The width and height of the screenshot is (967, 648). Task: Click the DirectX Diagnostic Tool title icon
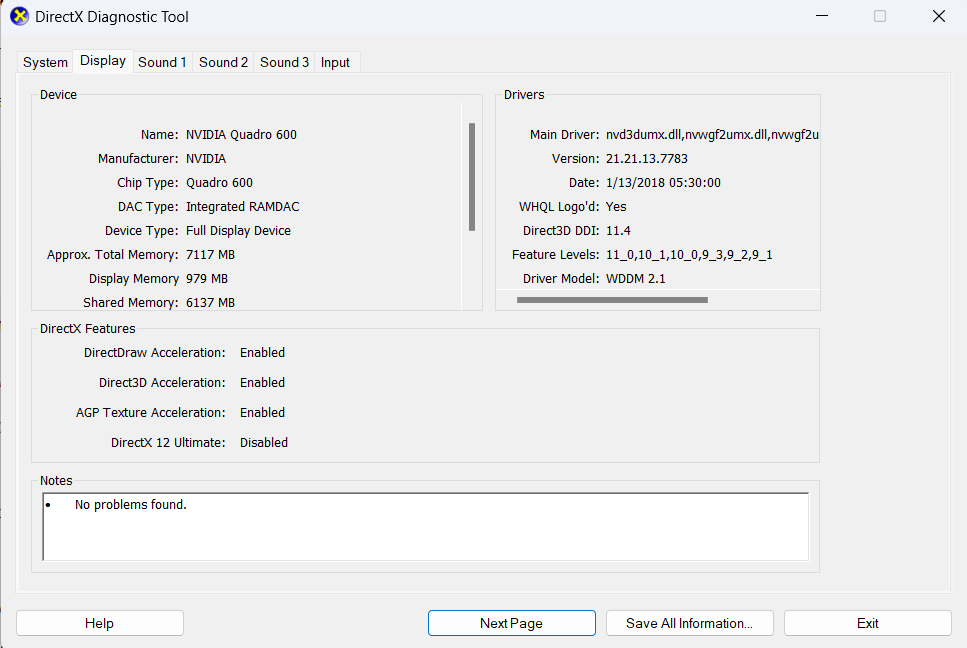[20, 16]
